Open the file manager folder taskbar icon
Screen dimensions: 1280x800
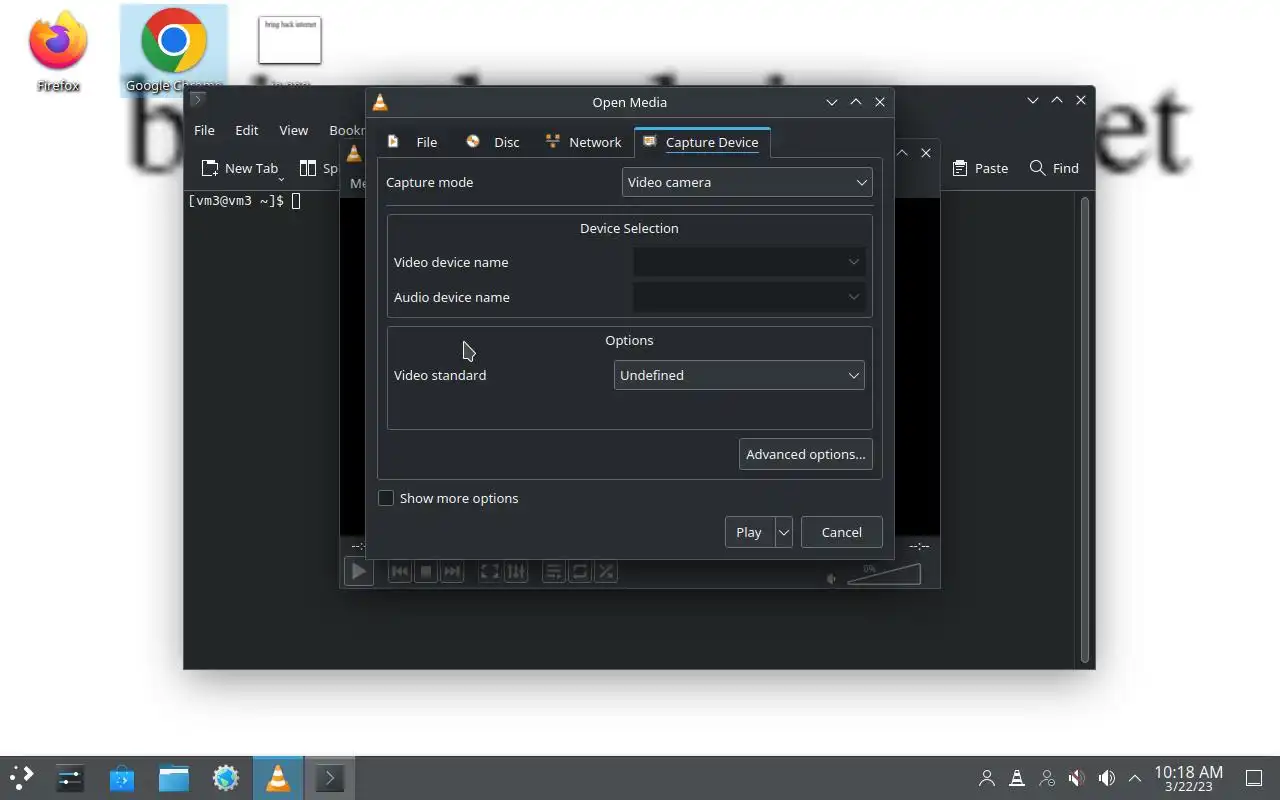point(174,778)
